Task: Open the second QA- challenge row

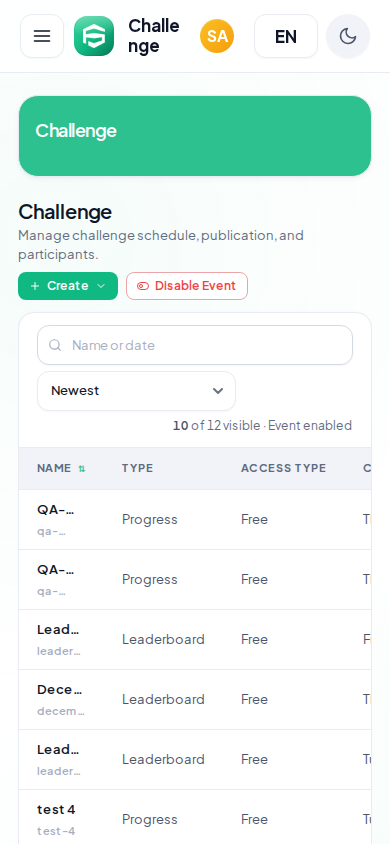Action: point(195,580)
